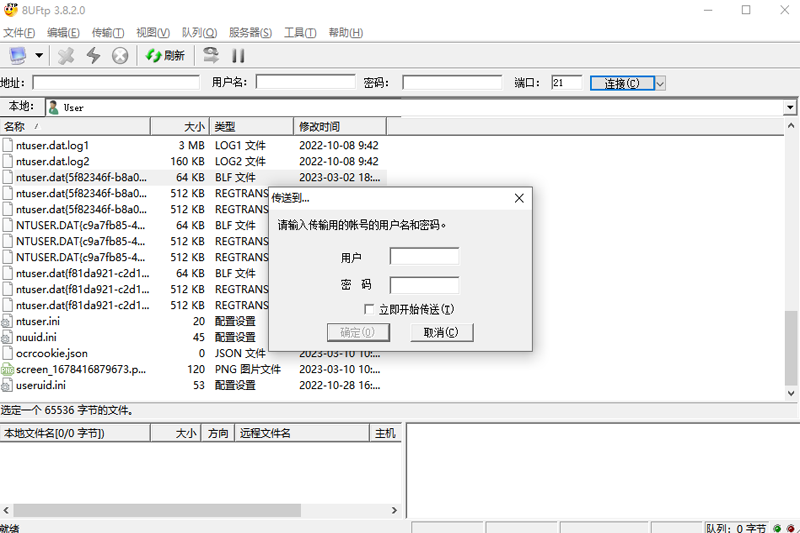Click the pause queue icon
The image size is (800, 533).
(238, 56)
